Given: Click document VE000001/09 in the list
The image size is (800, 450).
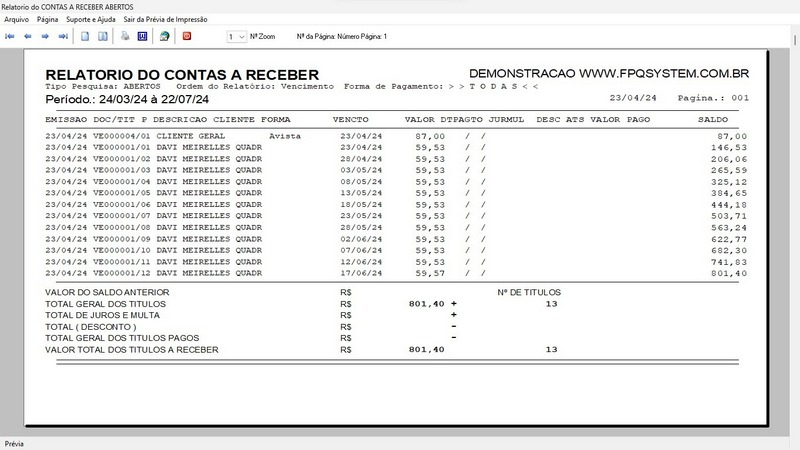Looking at the screenshot, I should pos(122,239).
